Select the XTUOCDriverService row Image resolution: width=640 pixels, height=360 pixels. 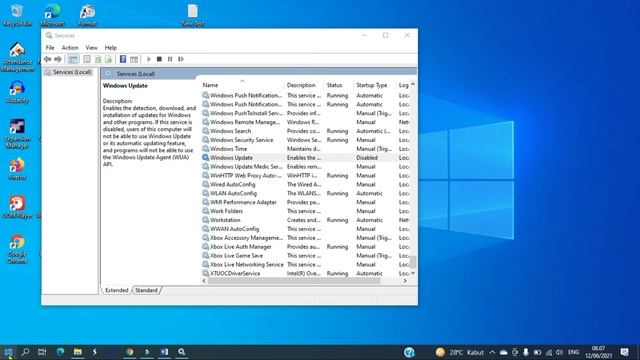click(x=306, y=273)
